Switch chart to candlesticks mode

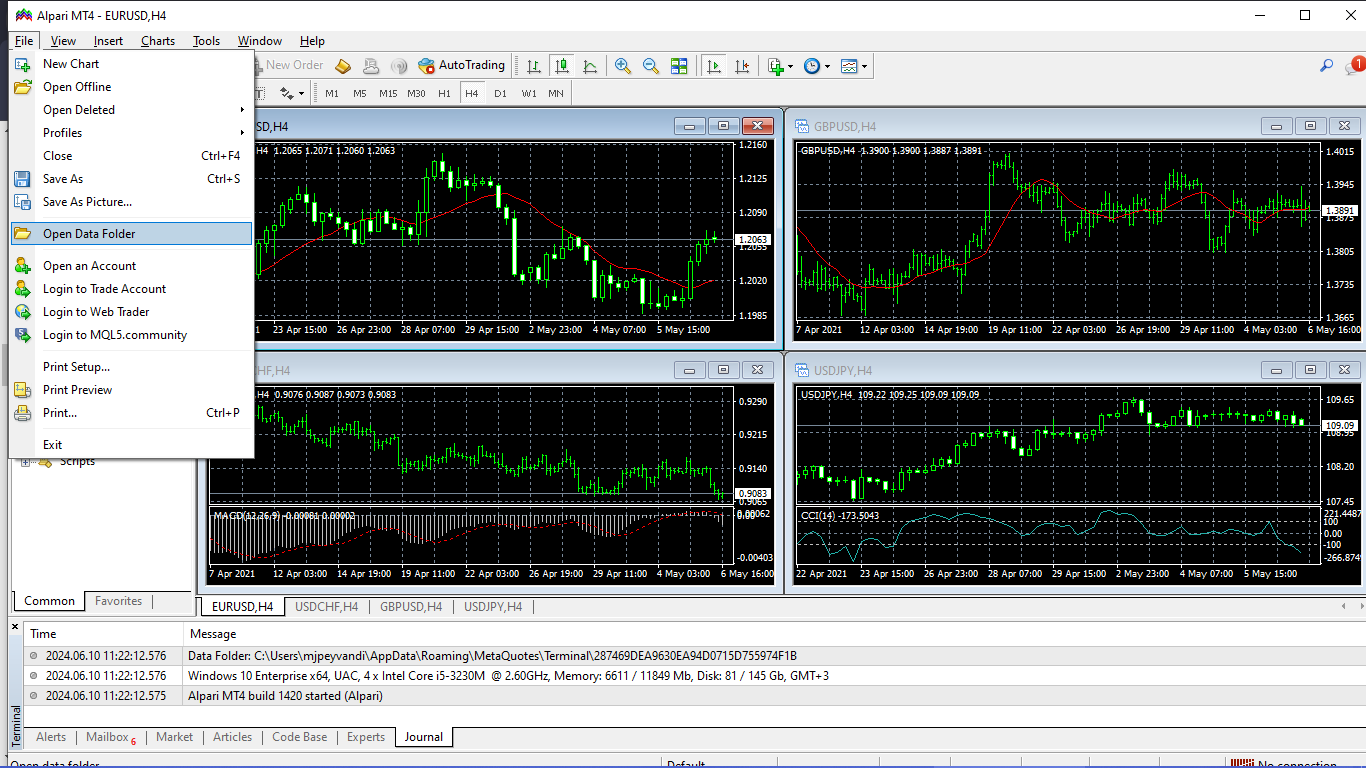562,66
